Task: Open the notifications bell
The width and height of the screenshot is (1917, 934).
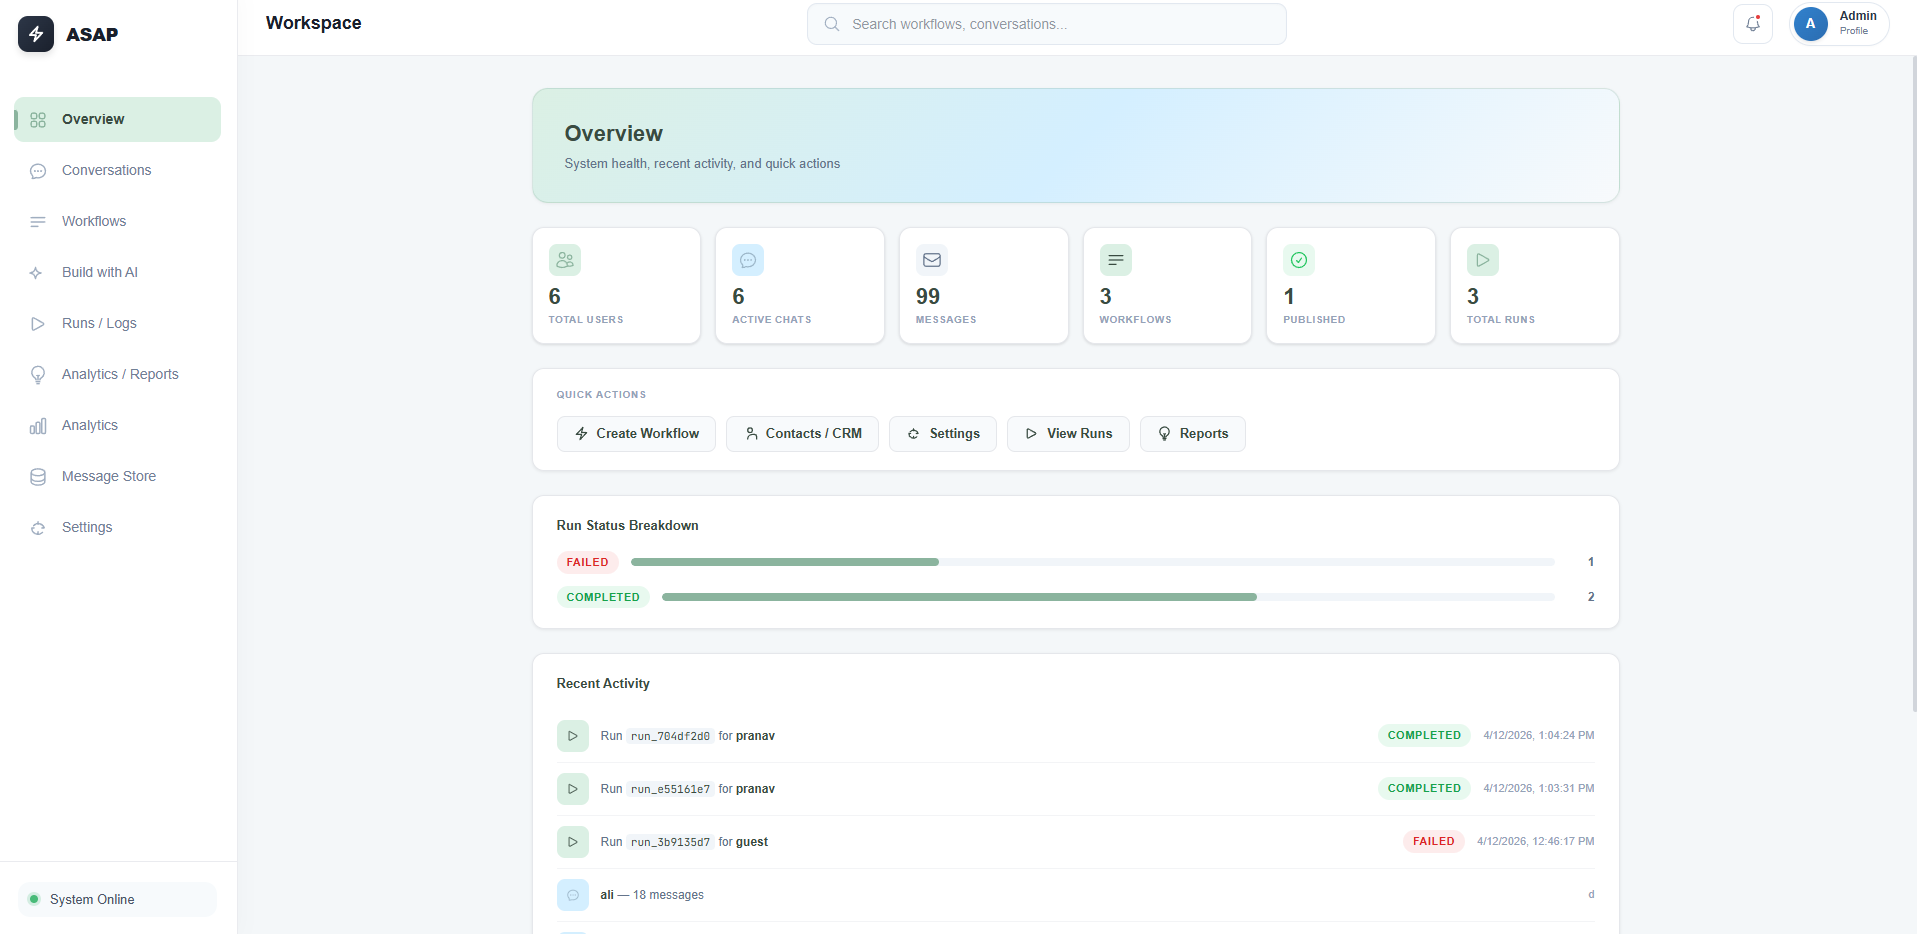Action: tap(1752, 24)
